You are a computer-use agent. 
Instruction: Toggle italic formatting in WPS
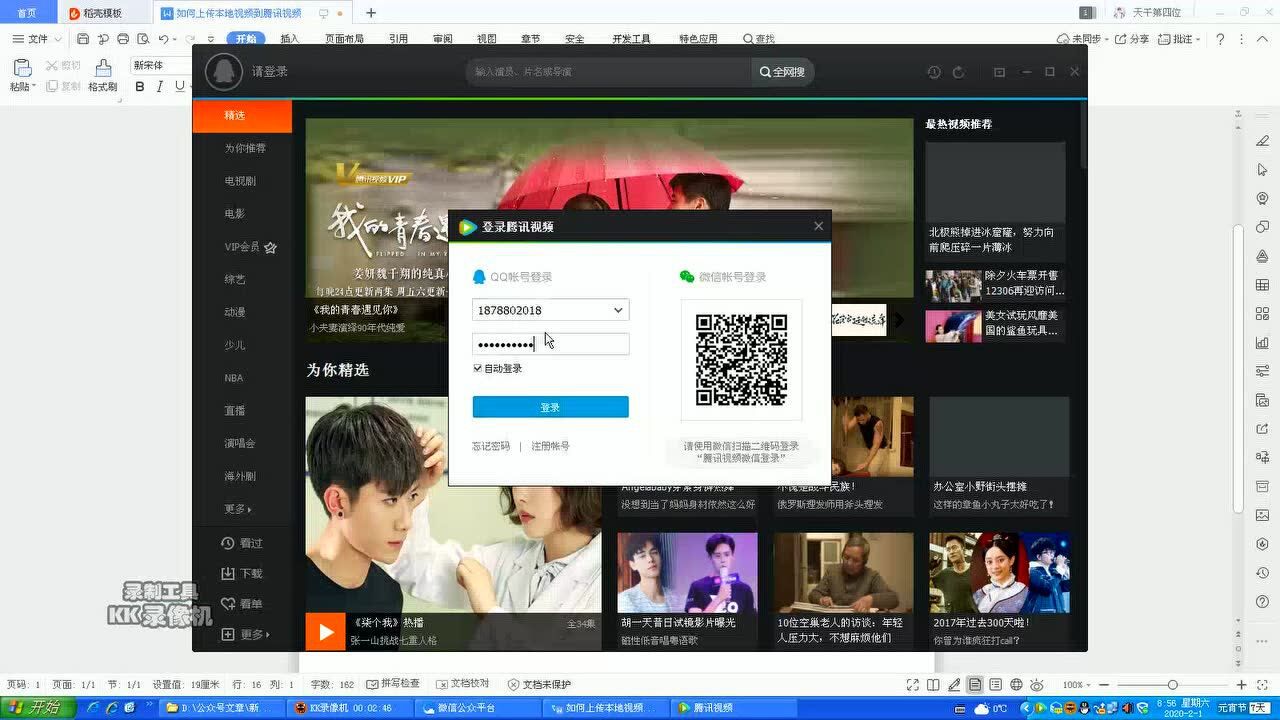159,86
